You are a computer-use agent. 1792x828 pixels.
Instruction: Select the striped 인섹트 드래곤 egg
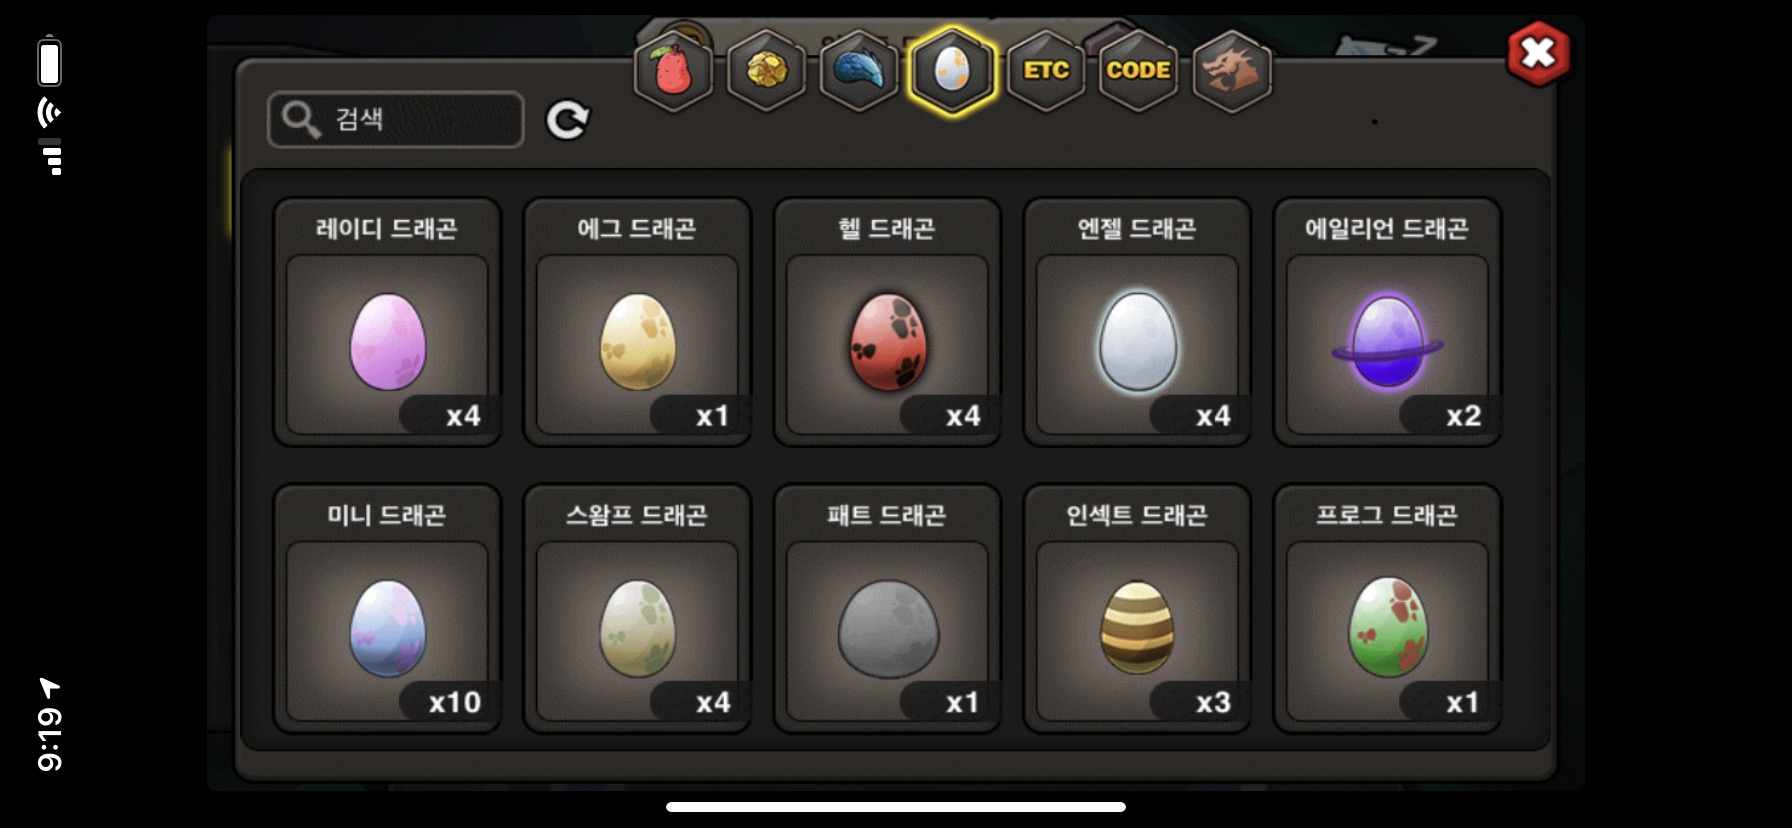point(1137,609)
